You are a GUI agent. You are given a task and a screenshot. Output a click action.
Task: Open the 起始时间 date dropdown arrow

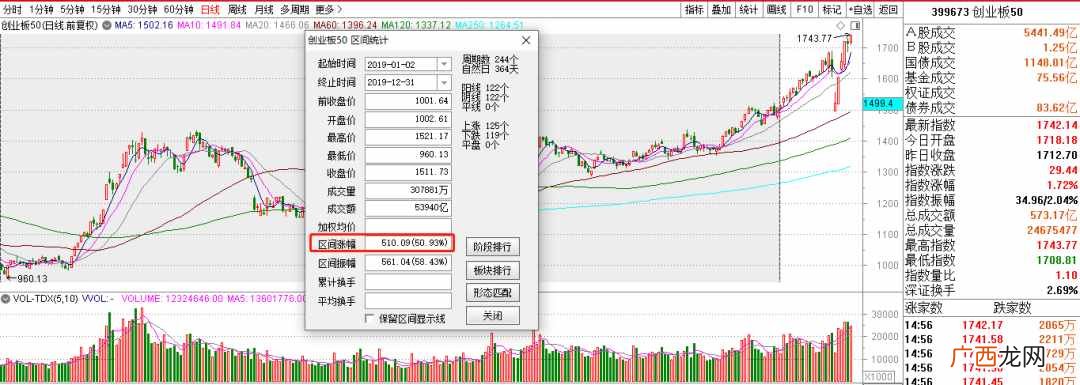[444, 64]
